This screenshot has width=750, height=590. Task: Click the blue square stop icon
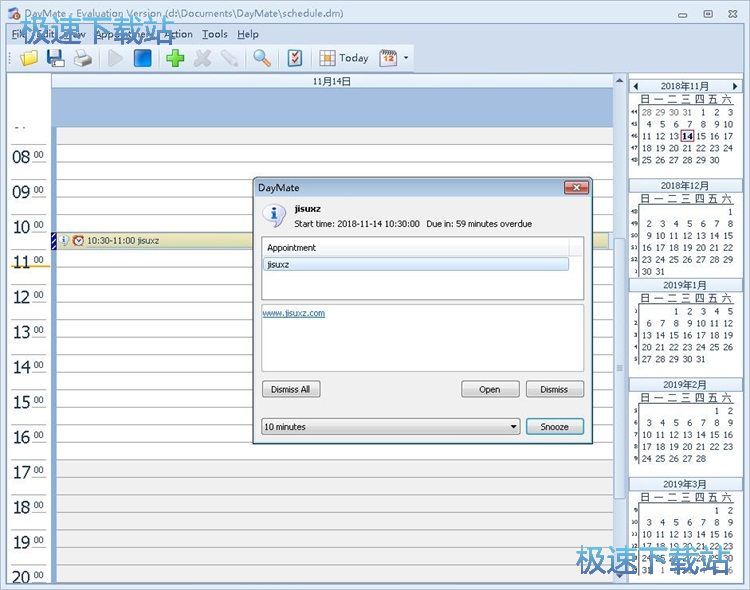142,58
